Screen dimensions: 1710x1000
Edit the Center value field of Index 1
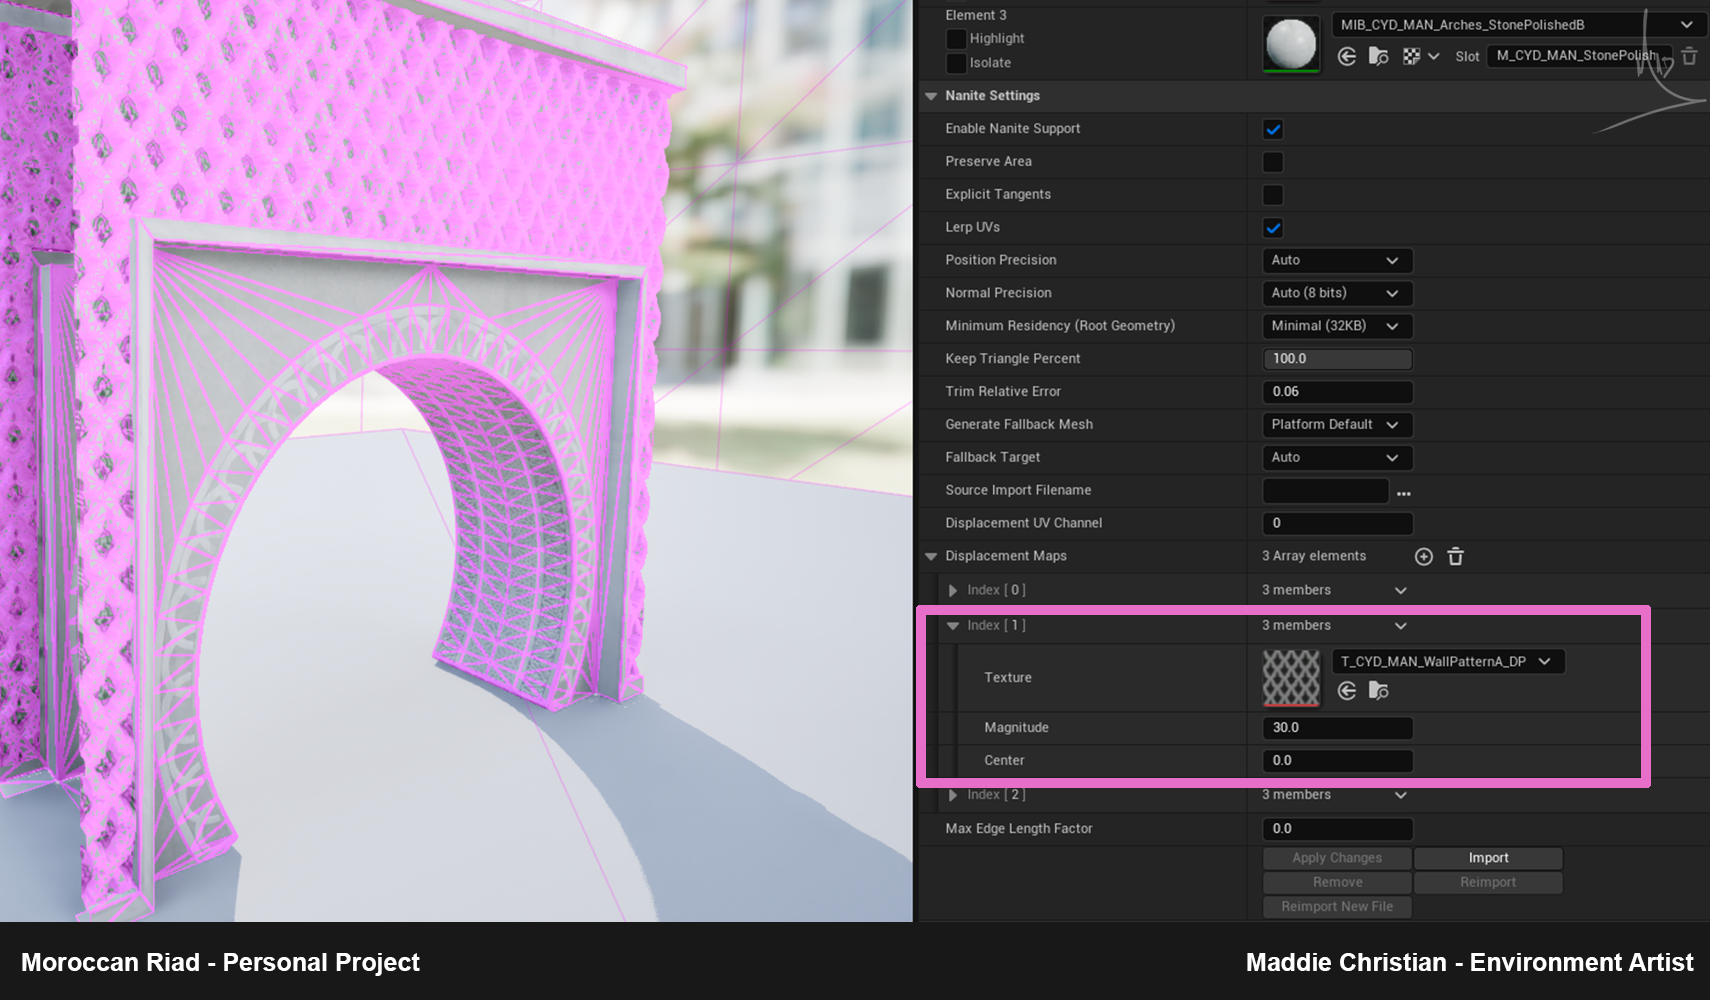(x=1337, y=761)
